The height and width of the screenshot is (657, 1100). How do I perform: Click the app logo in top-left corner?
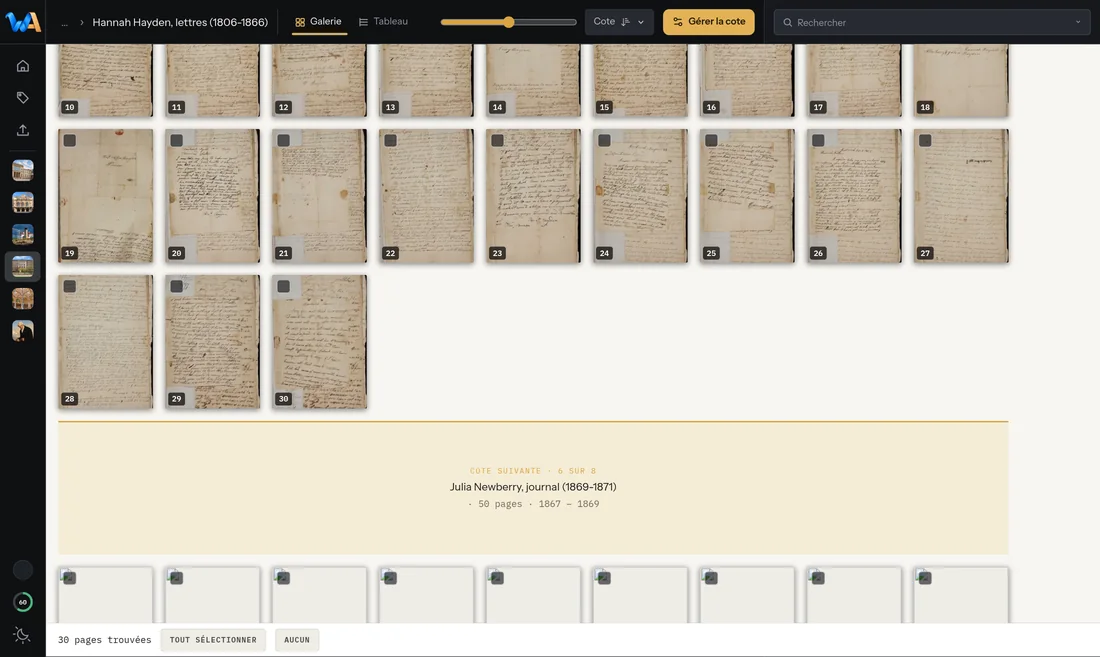pyautogui.click(x=22, y=22)
